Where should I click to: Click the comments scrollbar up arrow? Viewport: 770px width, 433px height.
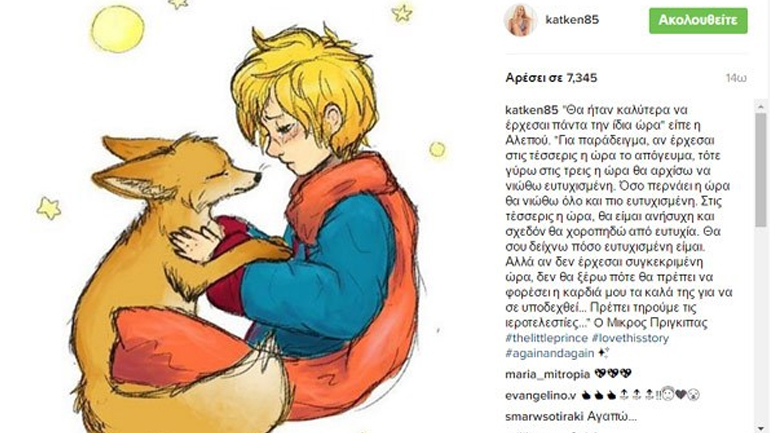(761, 106)
